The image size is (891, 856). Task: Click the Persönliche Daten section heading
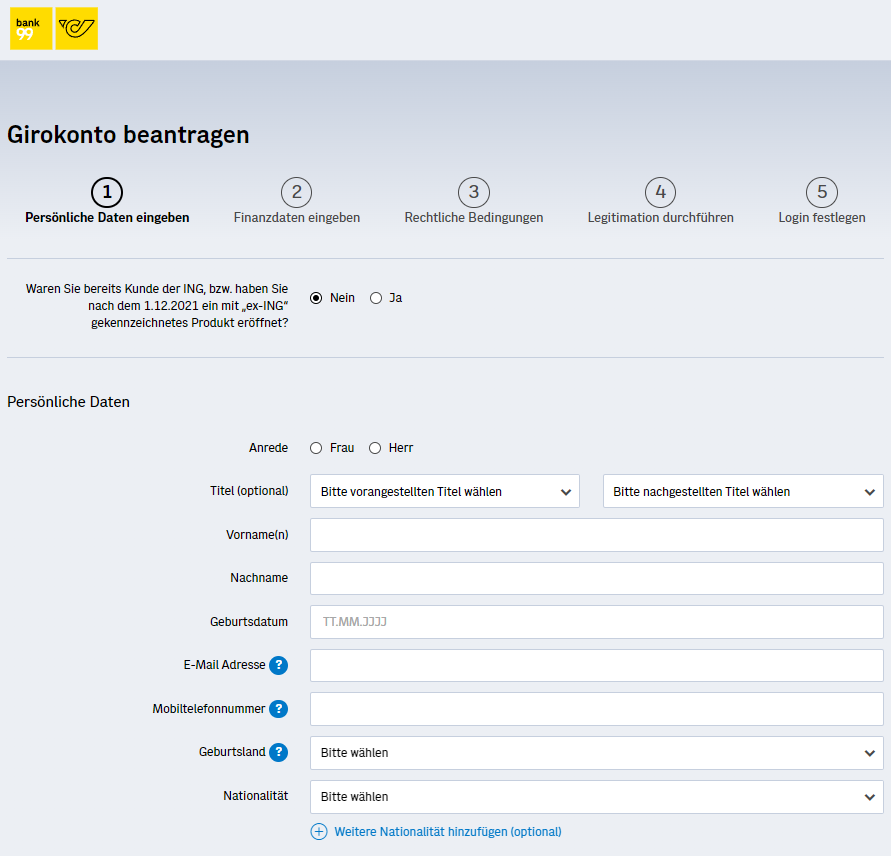click(68, 402)
